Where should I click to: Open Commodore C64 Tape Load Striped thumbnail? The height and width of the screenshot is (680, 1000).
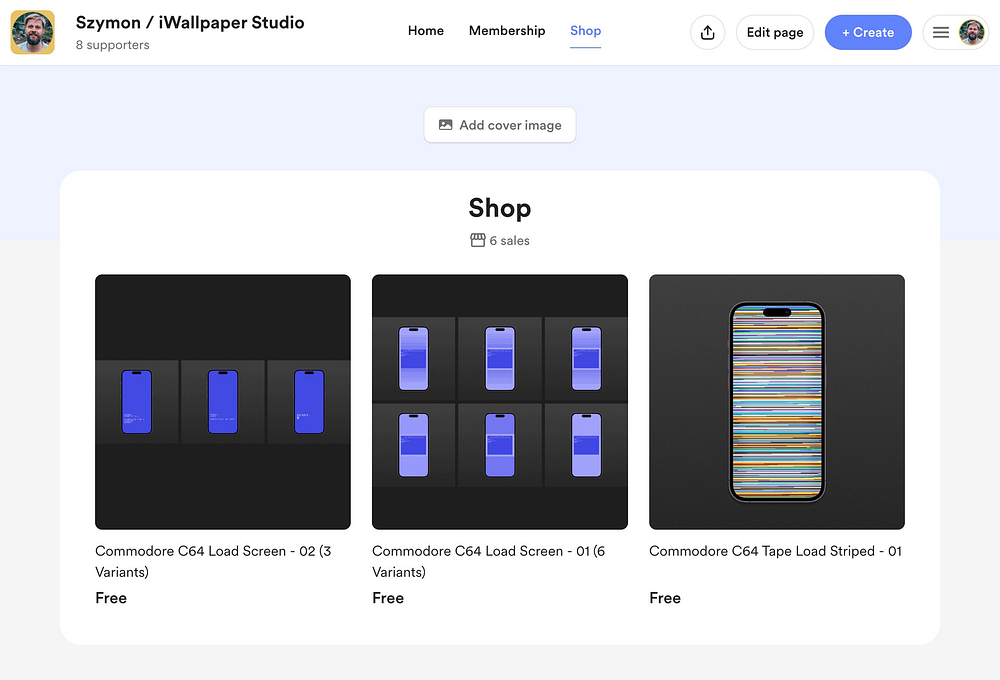pos(777,402)
